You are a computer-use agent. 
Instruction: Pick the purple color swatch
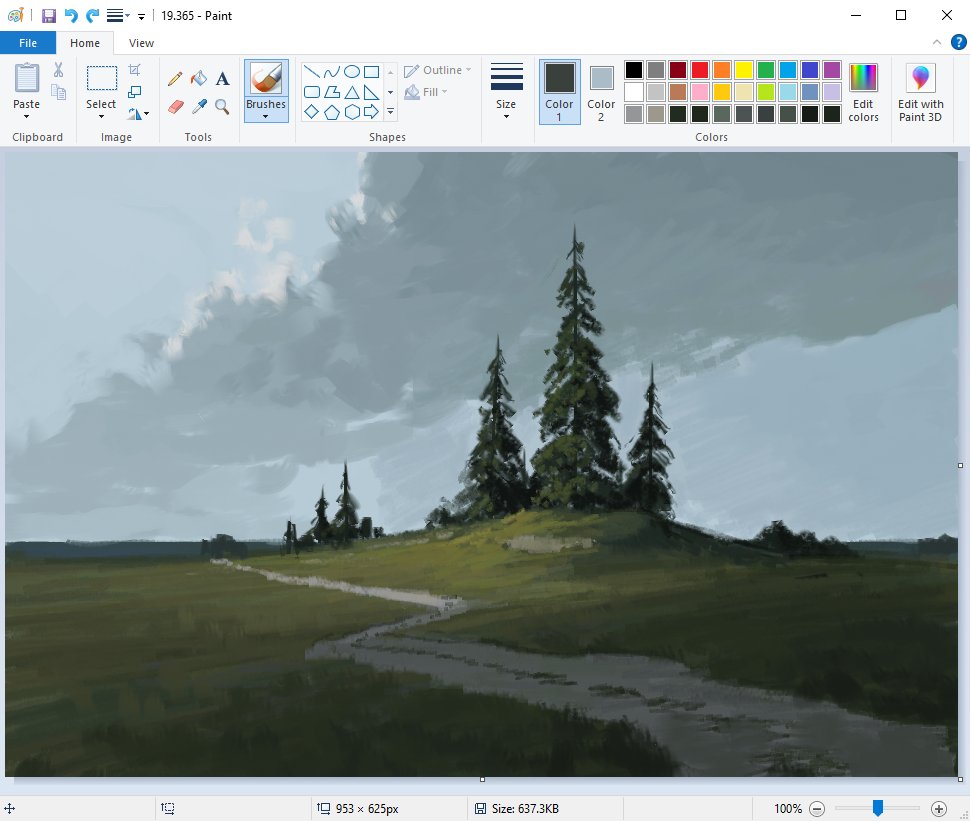(x=832, y=69)
